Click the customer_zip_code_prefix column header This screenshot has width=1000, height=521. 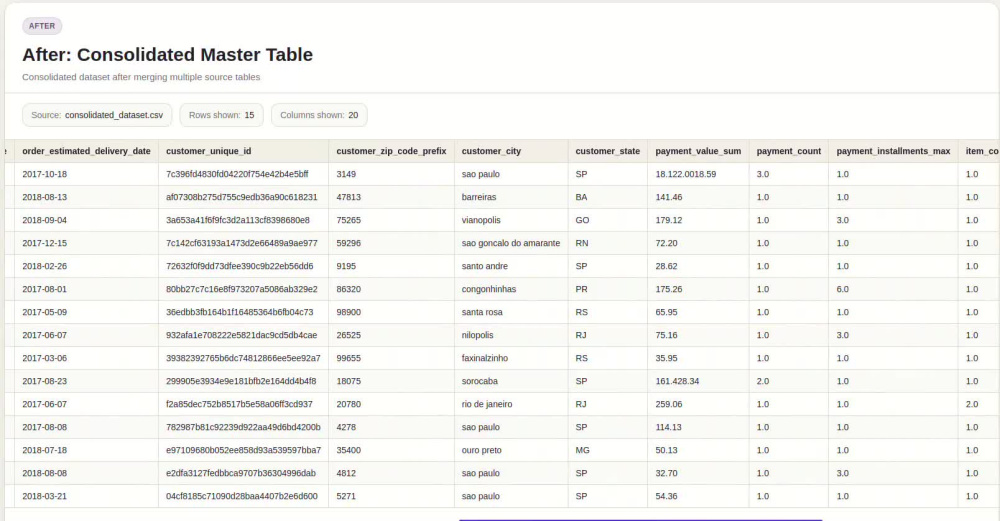[391, 151]
